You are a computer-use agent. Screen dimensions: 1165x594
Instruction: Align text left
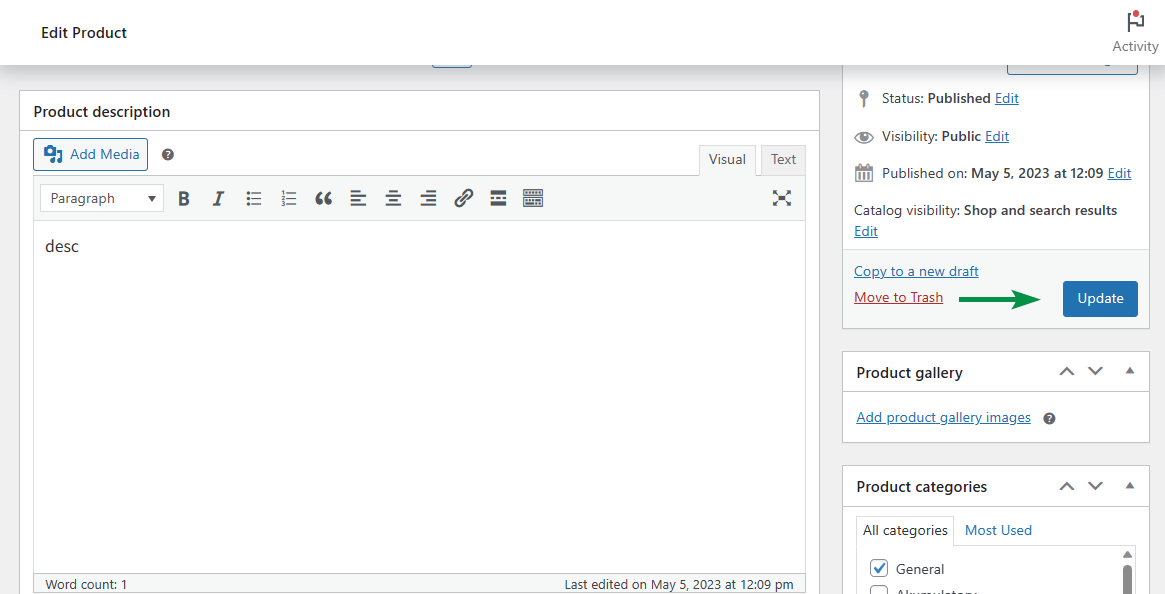tap(358, 198)
